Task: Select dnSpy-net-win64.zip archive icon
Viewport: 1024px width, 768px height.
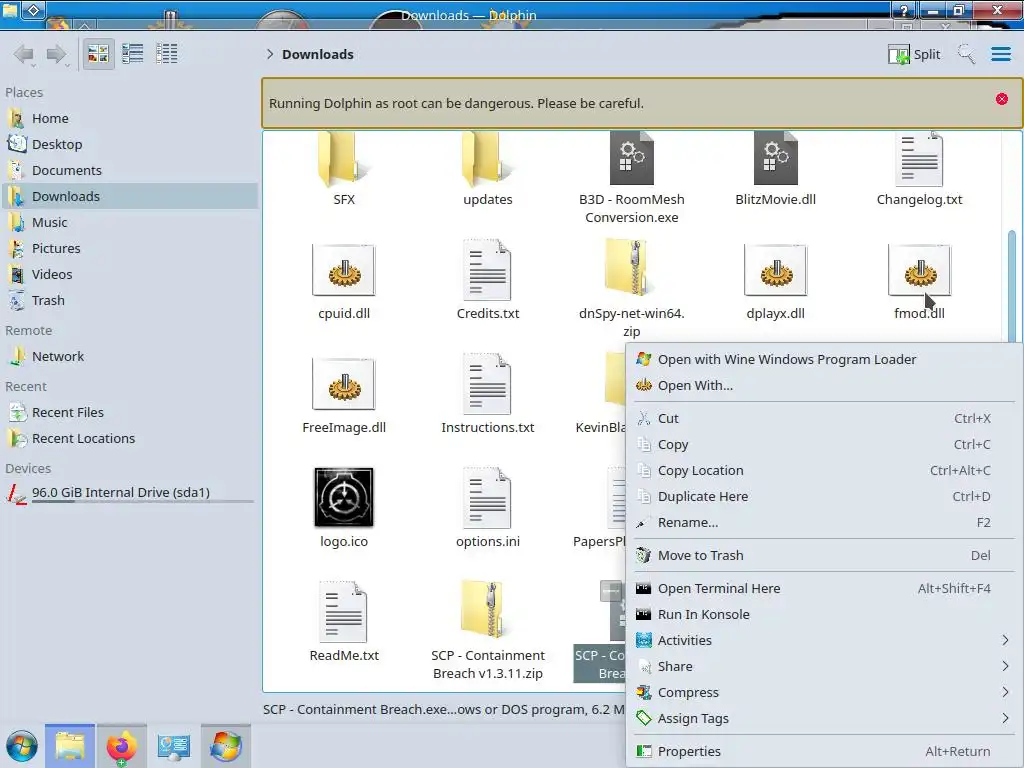Action: [x=630, y=268]
